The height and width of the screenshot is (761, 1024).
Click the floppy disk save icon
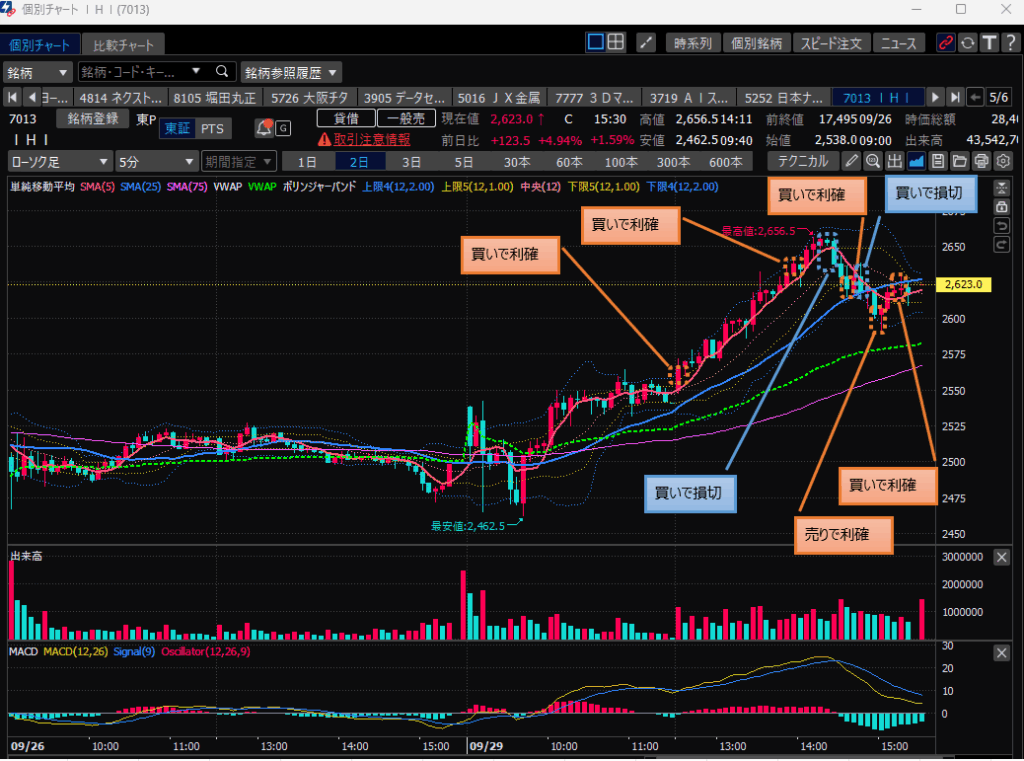(938, 161)
